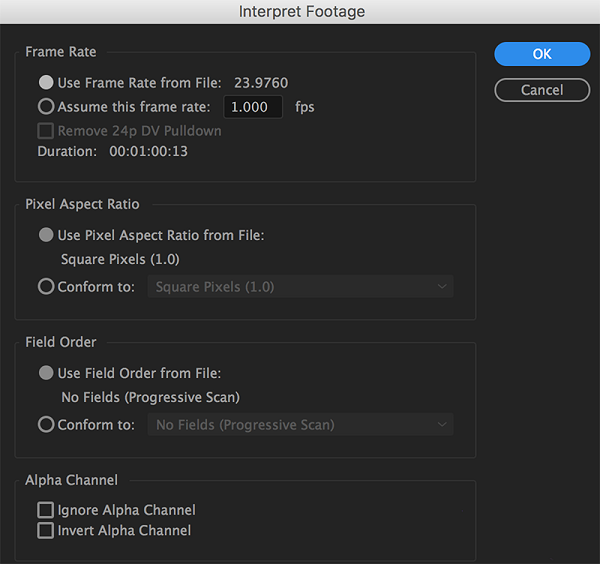Image resolution: width=600 pixels, height=564 pixels.
Task: Select Use Pixel Aspect Ratio from File
Action: click(46, 235)
